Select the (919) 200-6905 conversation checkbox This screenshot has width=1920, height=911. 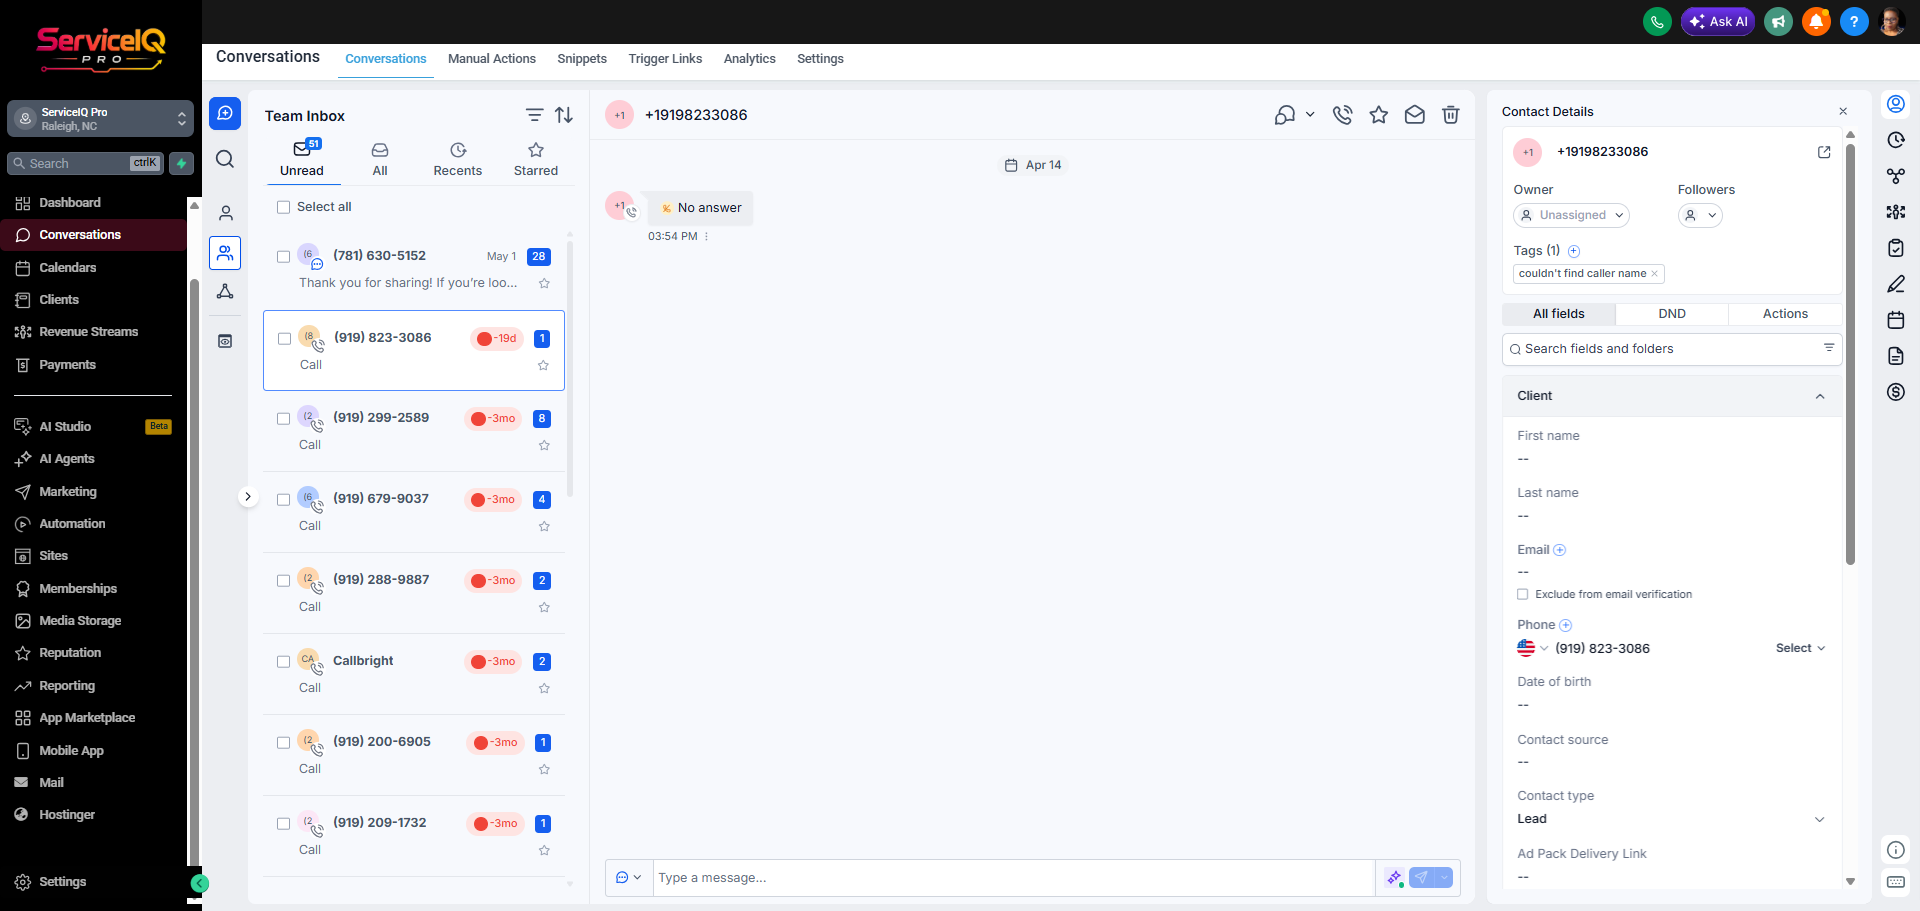pyautogui.click(x=283, y=743)
